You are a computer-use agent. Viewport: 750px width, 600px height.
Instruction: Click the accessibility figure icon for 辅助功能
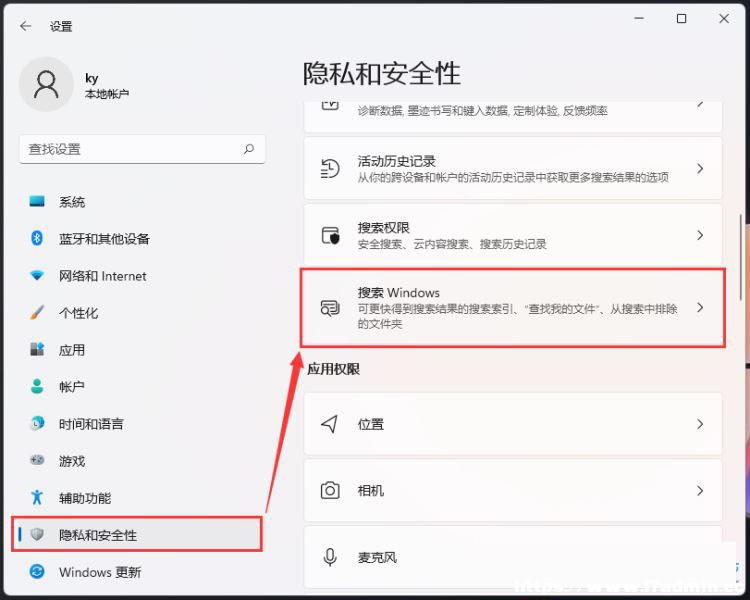[x=37, y=498]
